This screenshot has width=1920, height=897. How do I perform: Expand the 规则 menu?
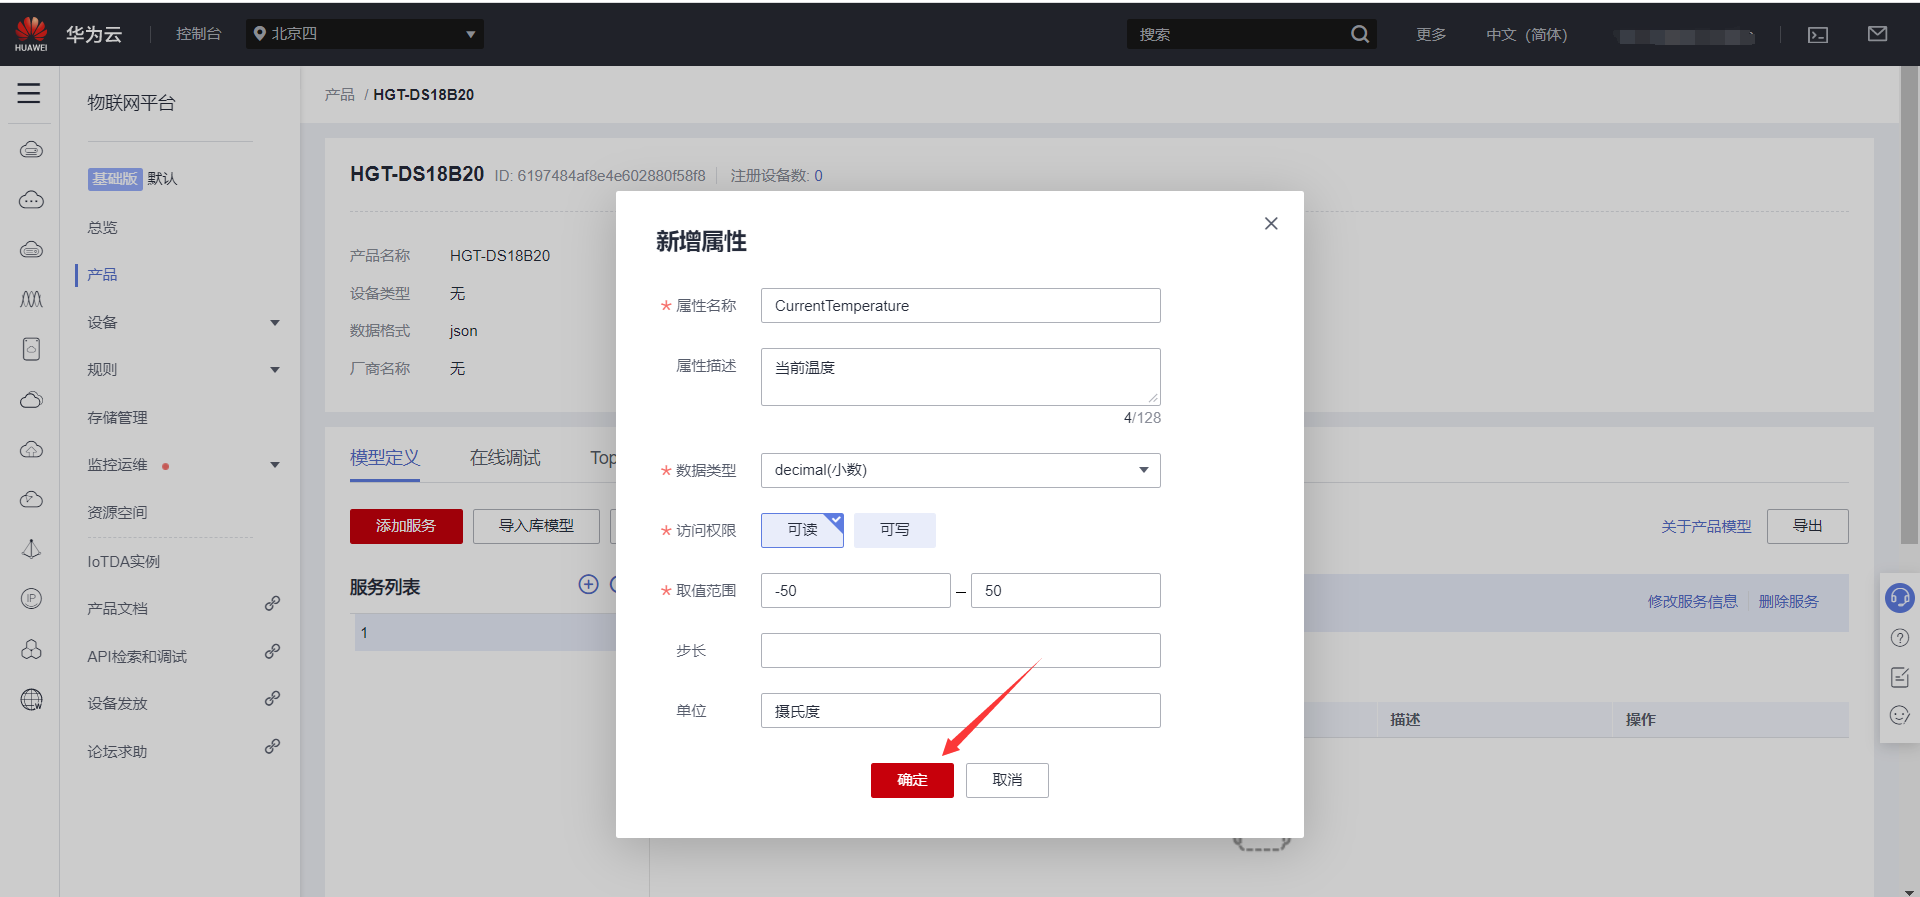[x=275, y=370]
